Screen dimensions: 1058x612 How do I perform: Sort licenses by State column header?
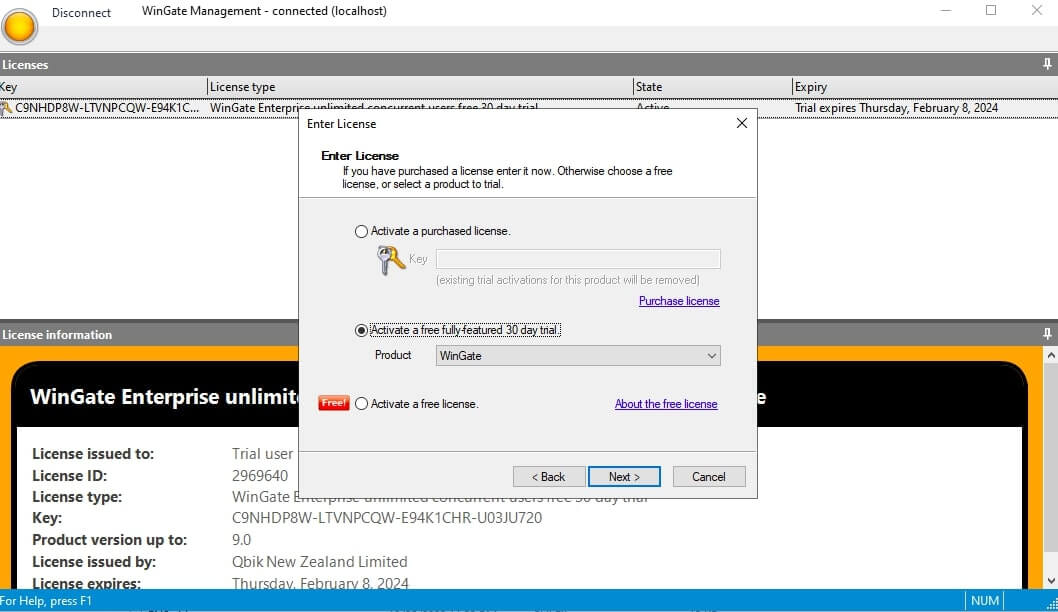pyautogui.click(x=713, y=87)
